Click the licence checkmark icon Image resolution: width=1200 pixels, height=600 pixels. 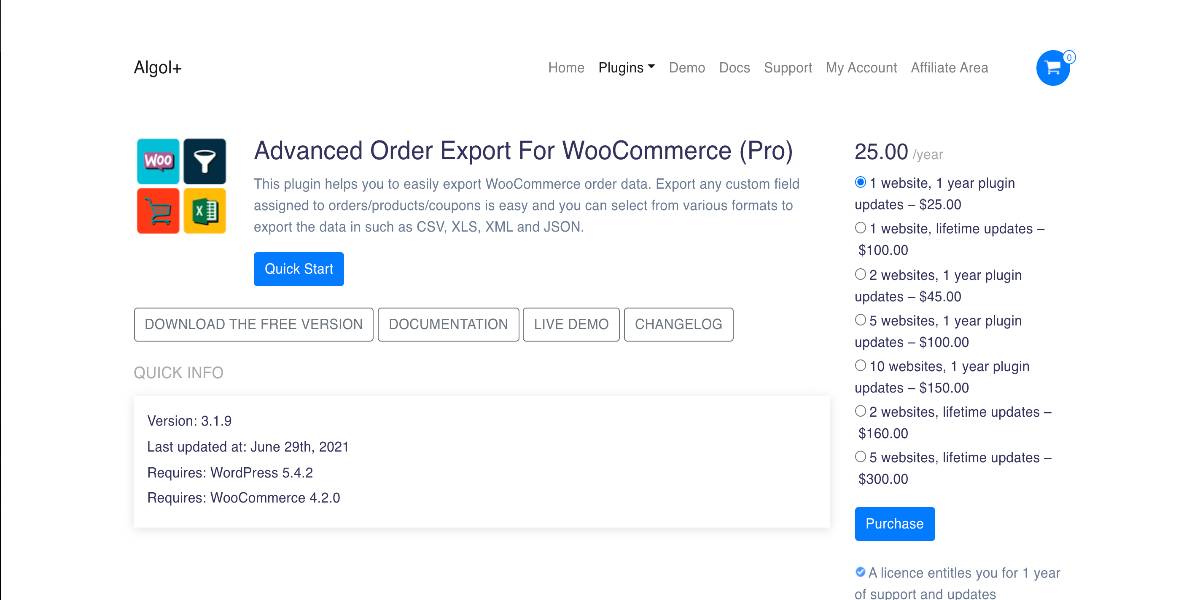[x=860, y=572]
